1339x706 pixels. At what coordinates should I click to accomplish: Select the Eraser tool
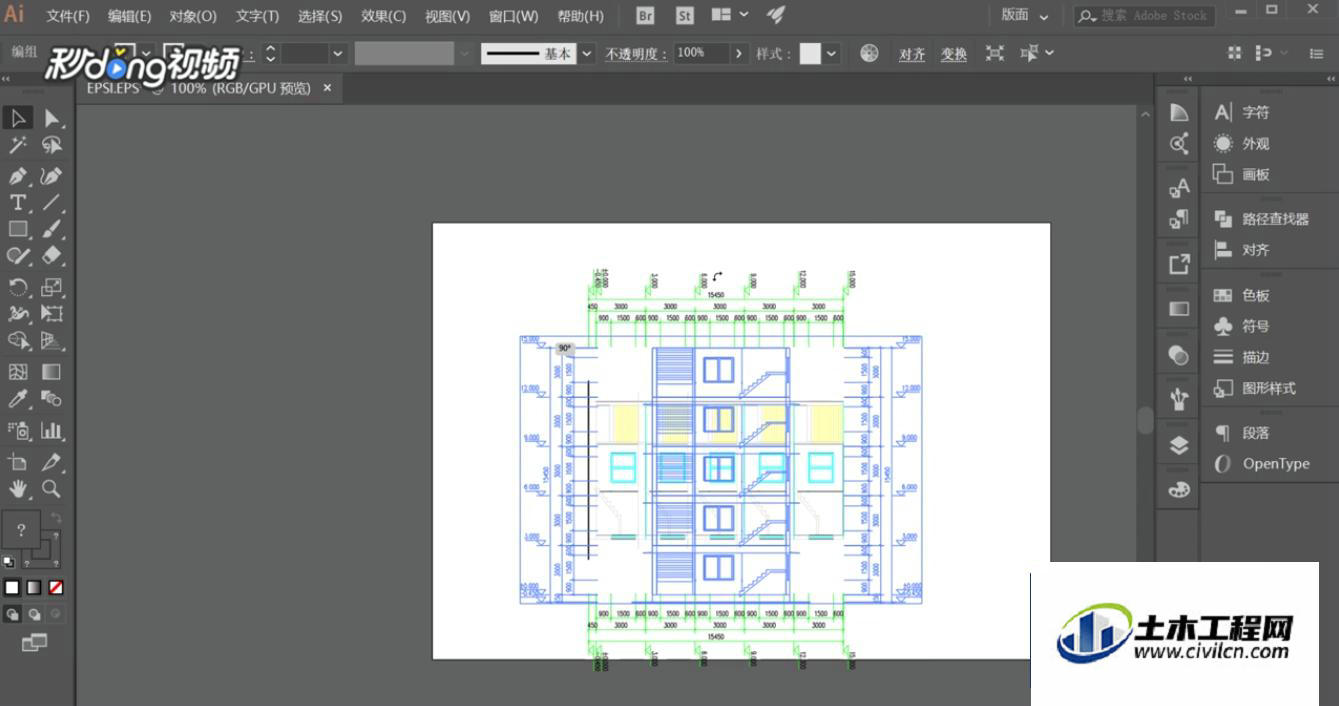pos(52,256)
